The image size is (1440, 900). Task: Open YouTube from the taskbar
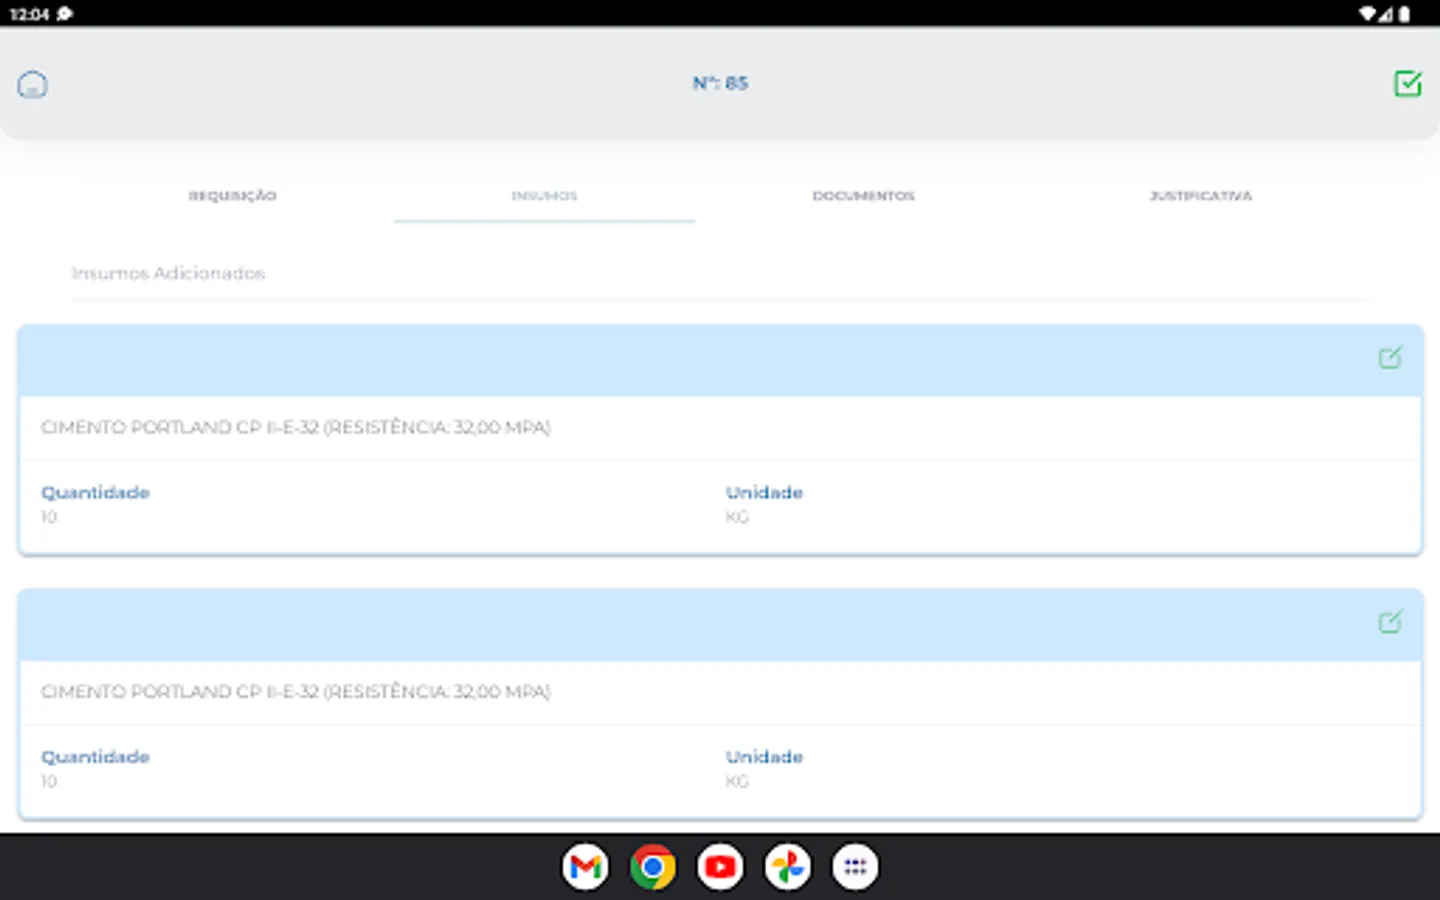(x=720, y=867)
